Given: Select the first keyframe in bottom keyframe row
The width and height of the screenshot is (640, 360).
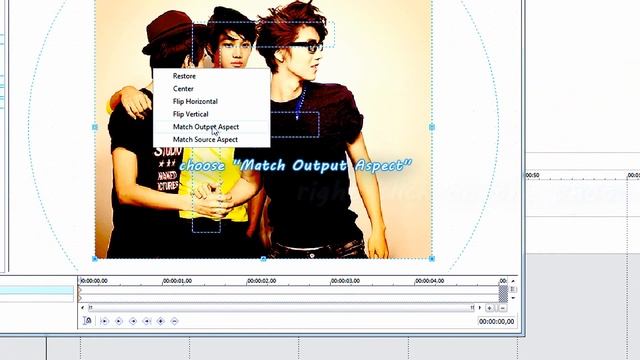Looking at the screenshot, I should (80, 298).
